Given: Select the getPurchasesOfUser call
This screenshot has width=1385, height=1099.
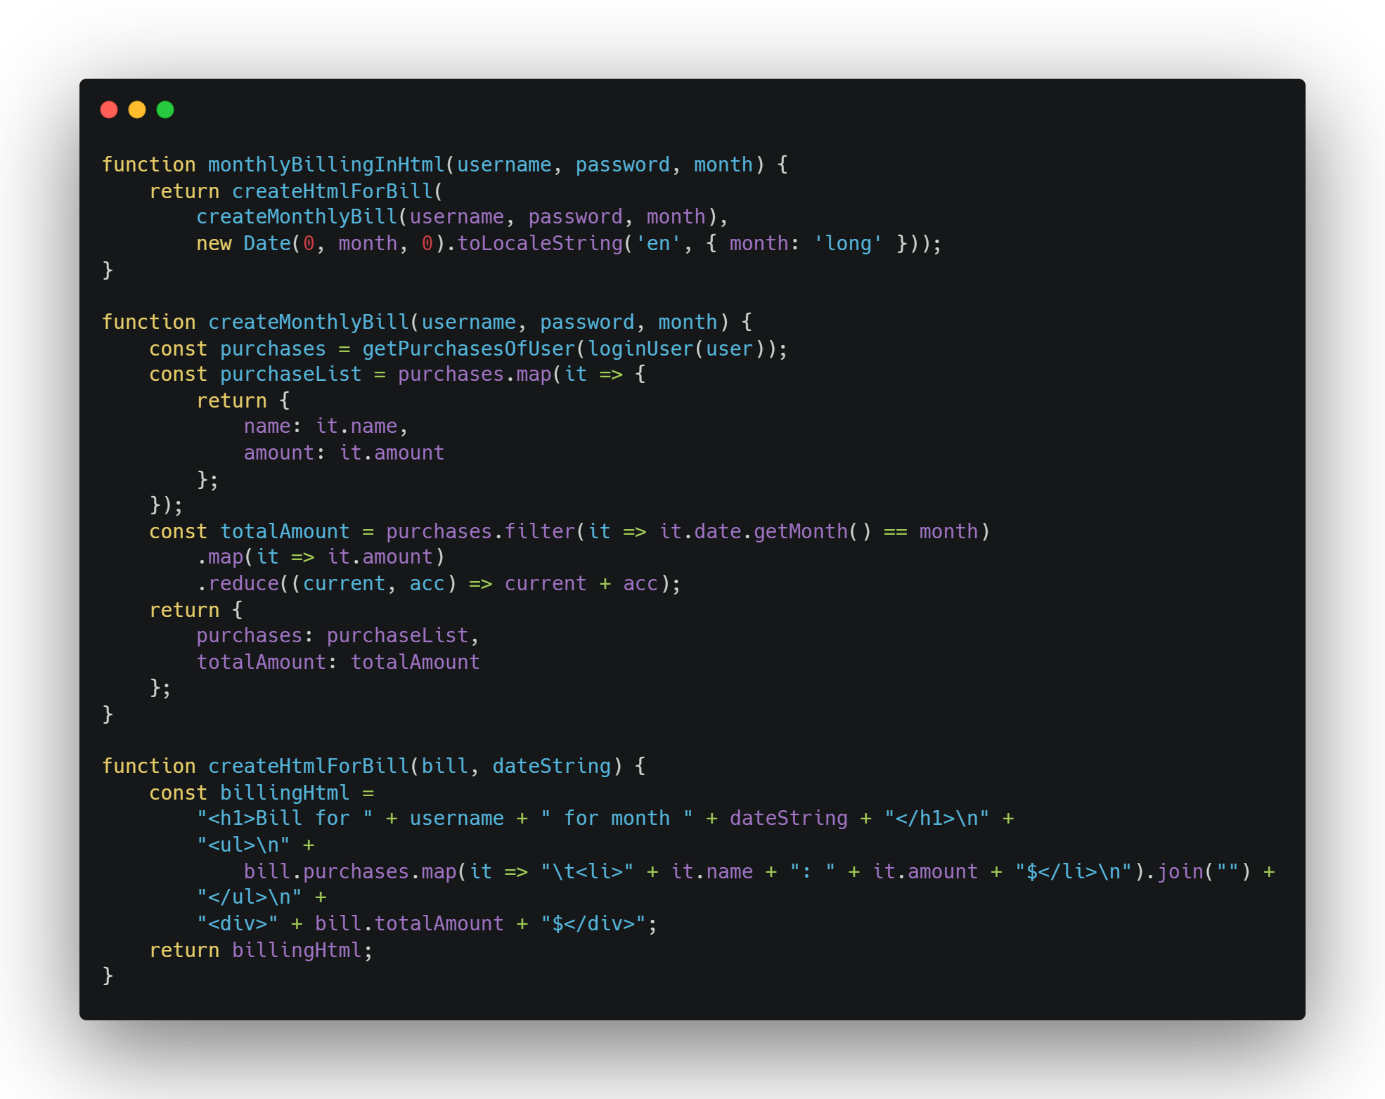Looking at the screenshot, I should 469,349.
